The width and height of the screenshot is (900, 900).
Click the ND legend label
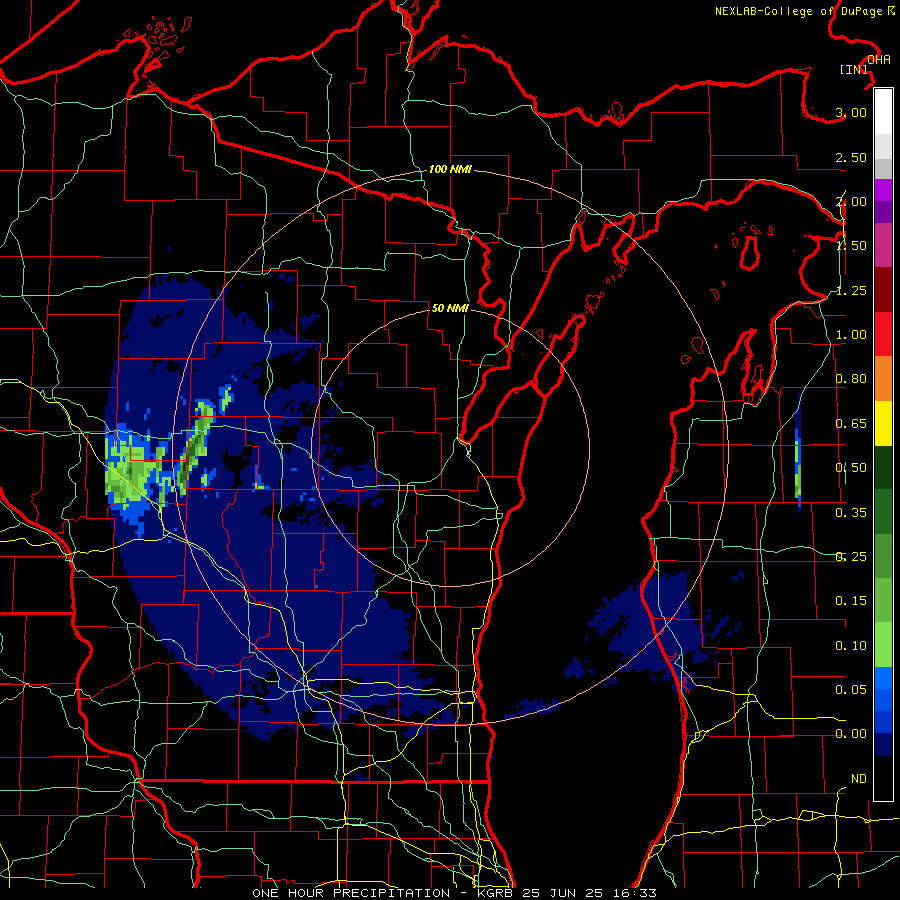click(x=859, y=779)
